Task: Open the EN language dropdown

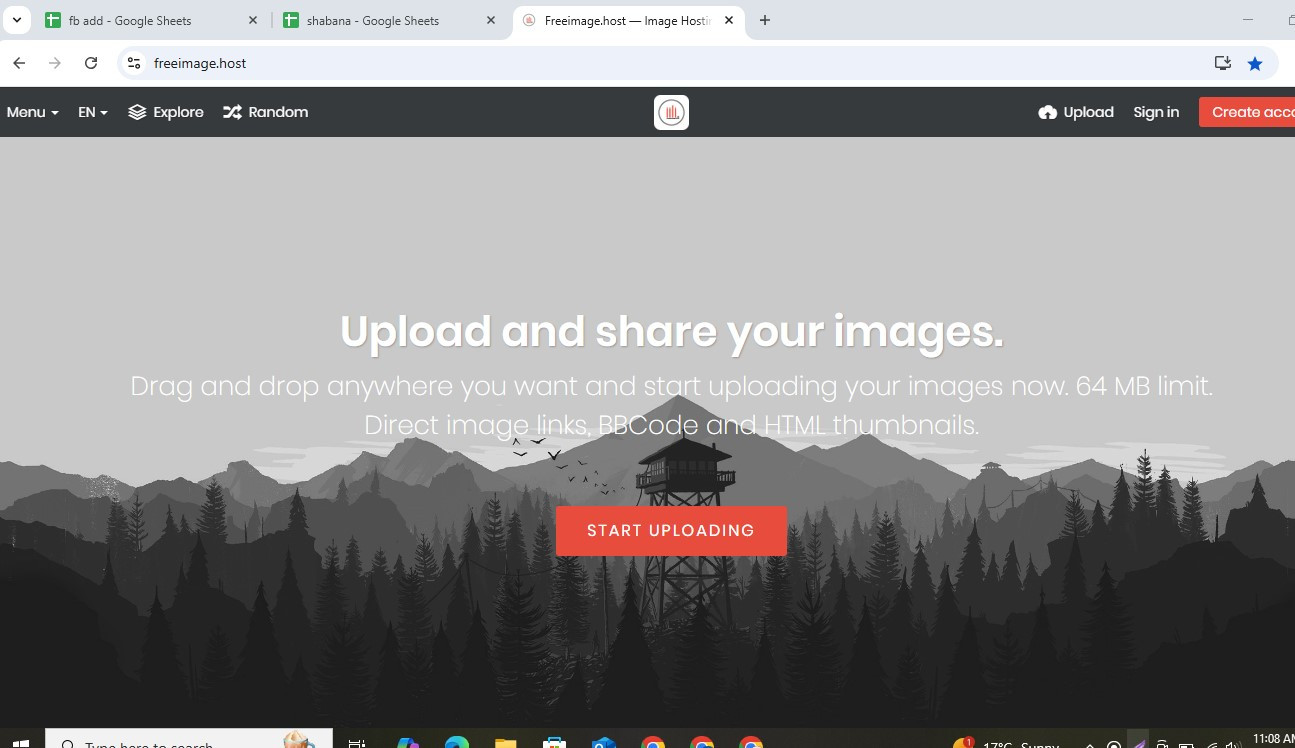Action: point(93,112)
